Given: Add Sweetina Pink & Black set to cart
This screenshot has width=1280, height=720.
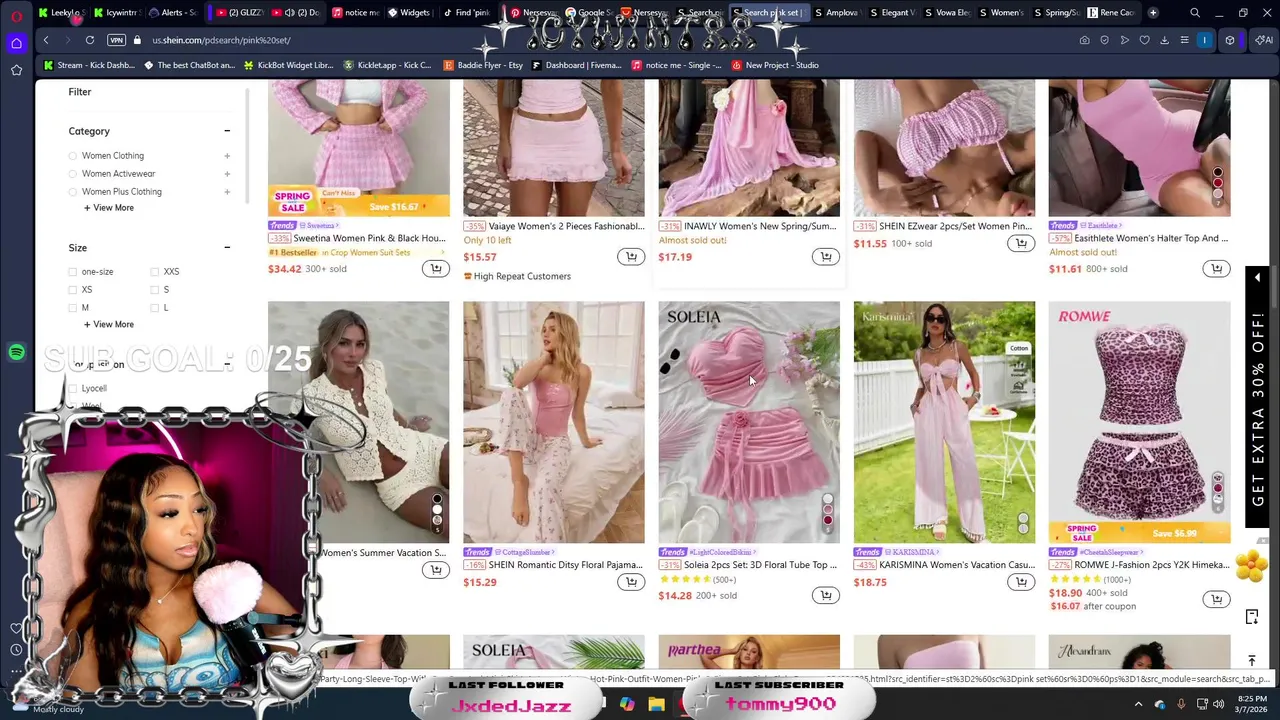Looking at the screenshot, I should [x=435, y=269].
